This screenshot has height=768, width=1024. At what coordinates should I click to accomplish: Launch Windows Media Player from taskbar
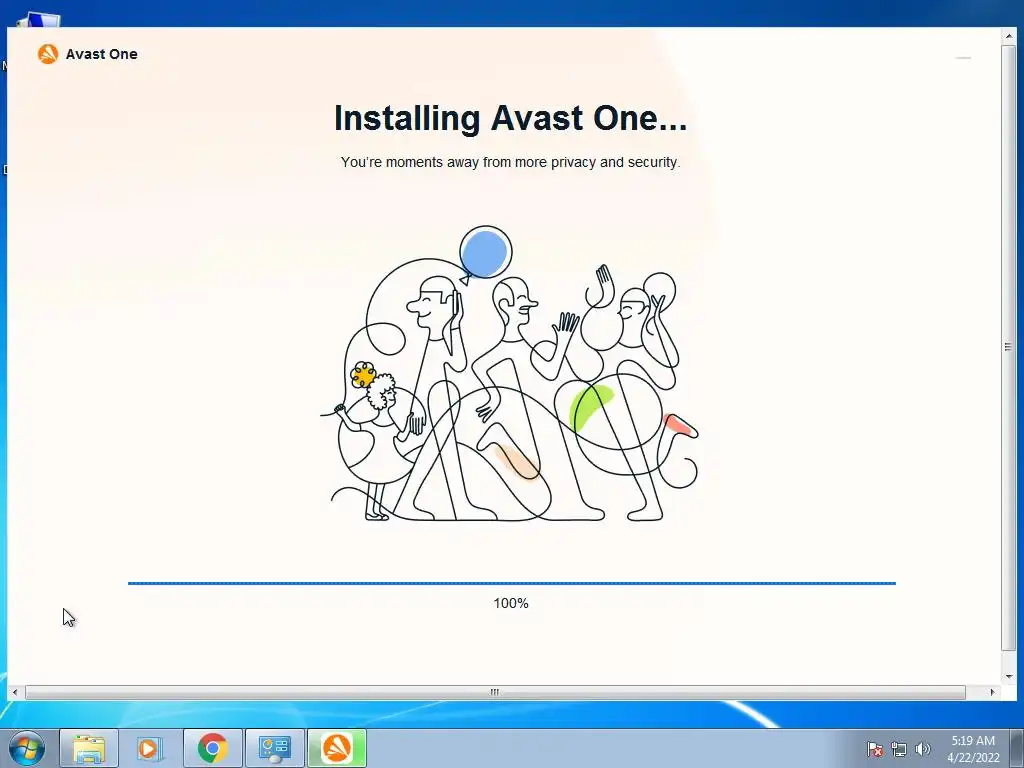tap(150, 748)
